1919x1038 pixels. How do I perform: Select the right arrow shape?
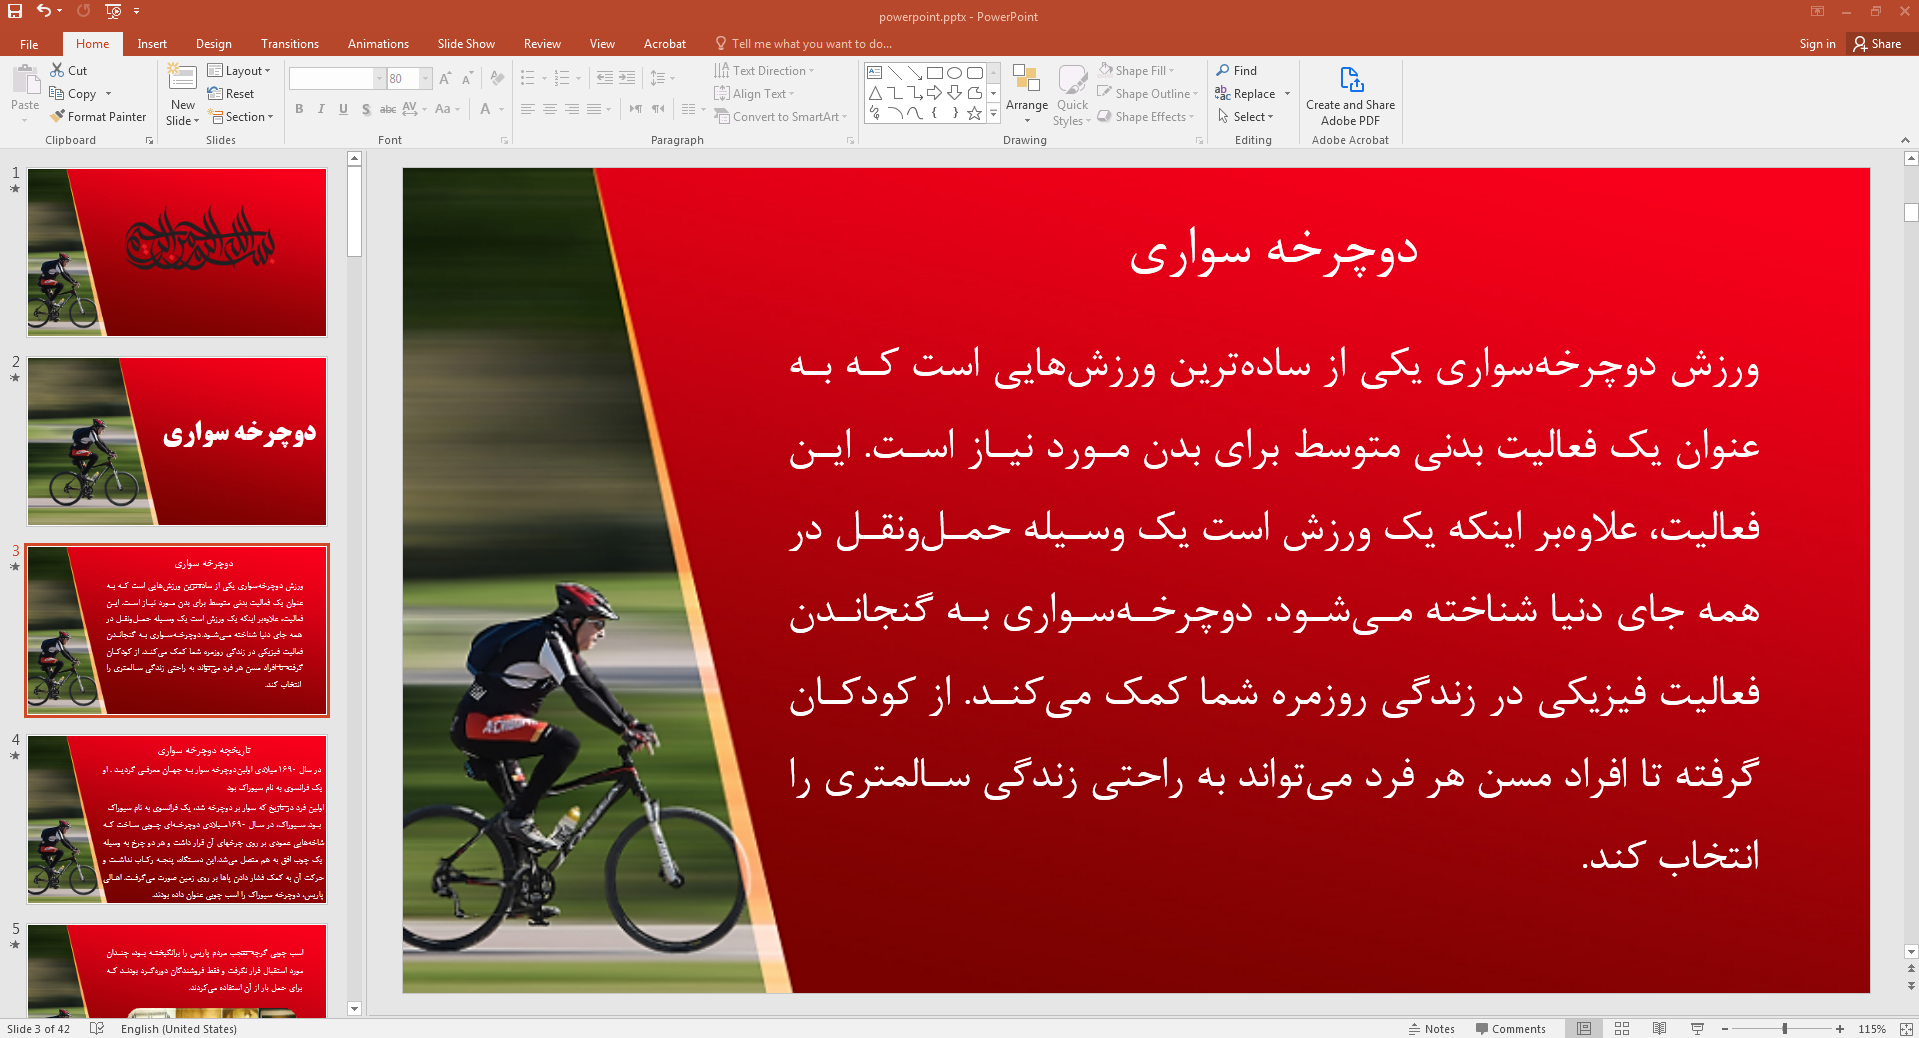[934, 93]
